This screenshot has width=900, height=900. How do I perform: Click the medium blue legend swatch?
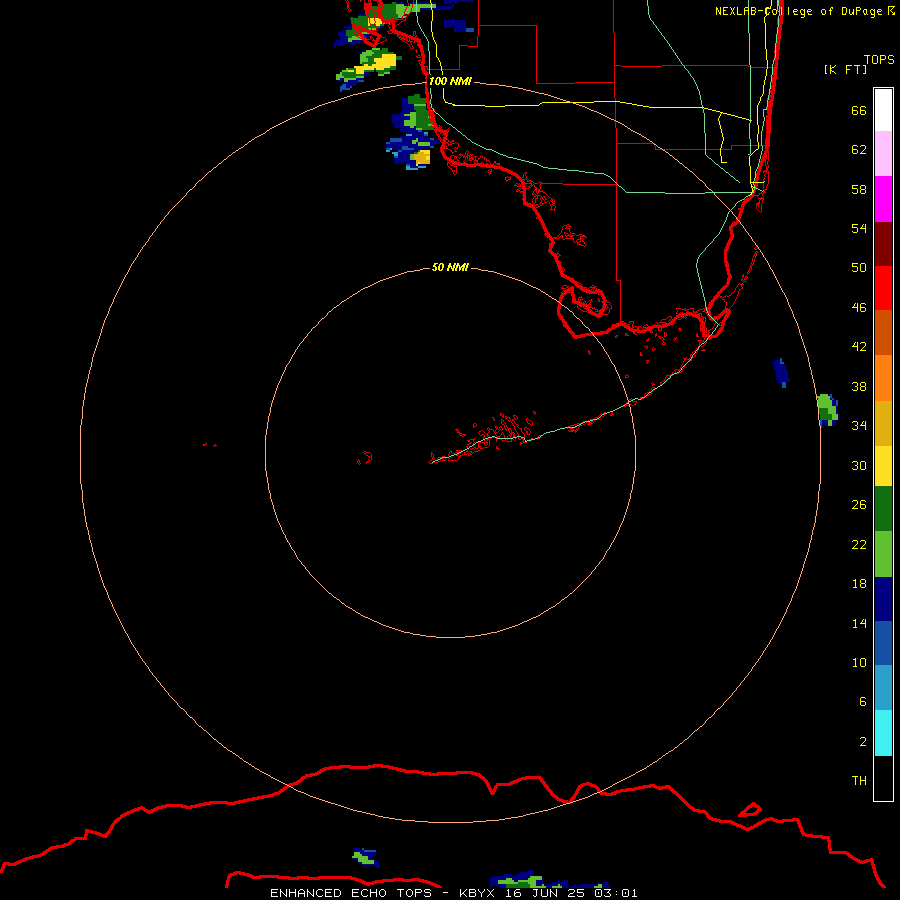(883, 643)
